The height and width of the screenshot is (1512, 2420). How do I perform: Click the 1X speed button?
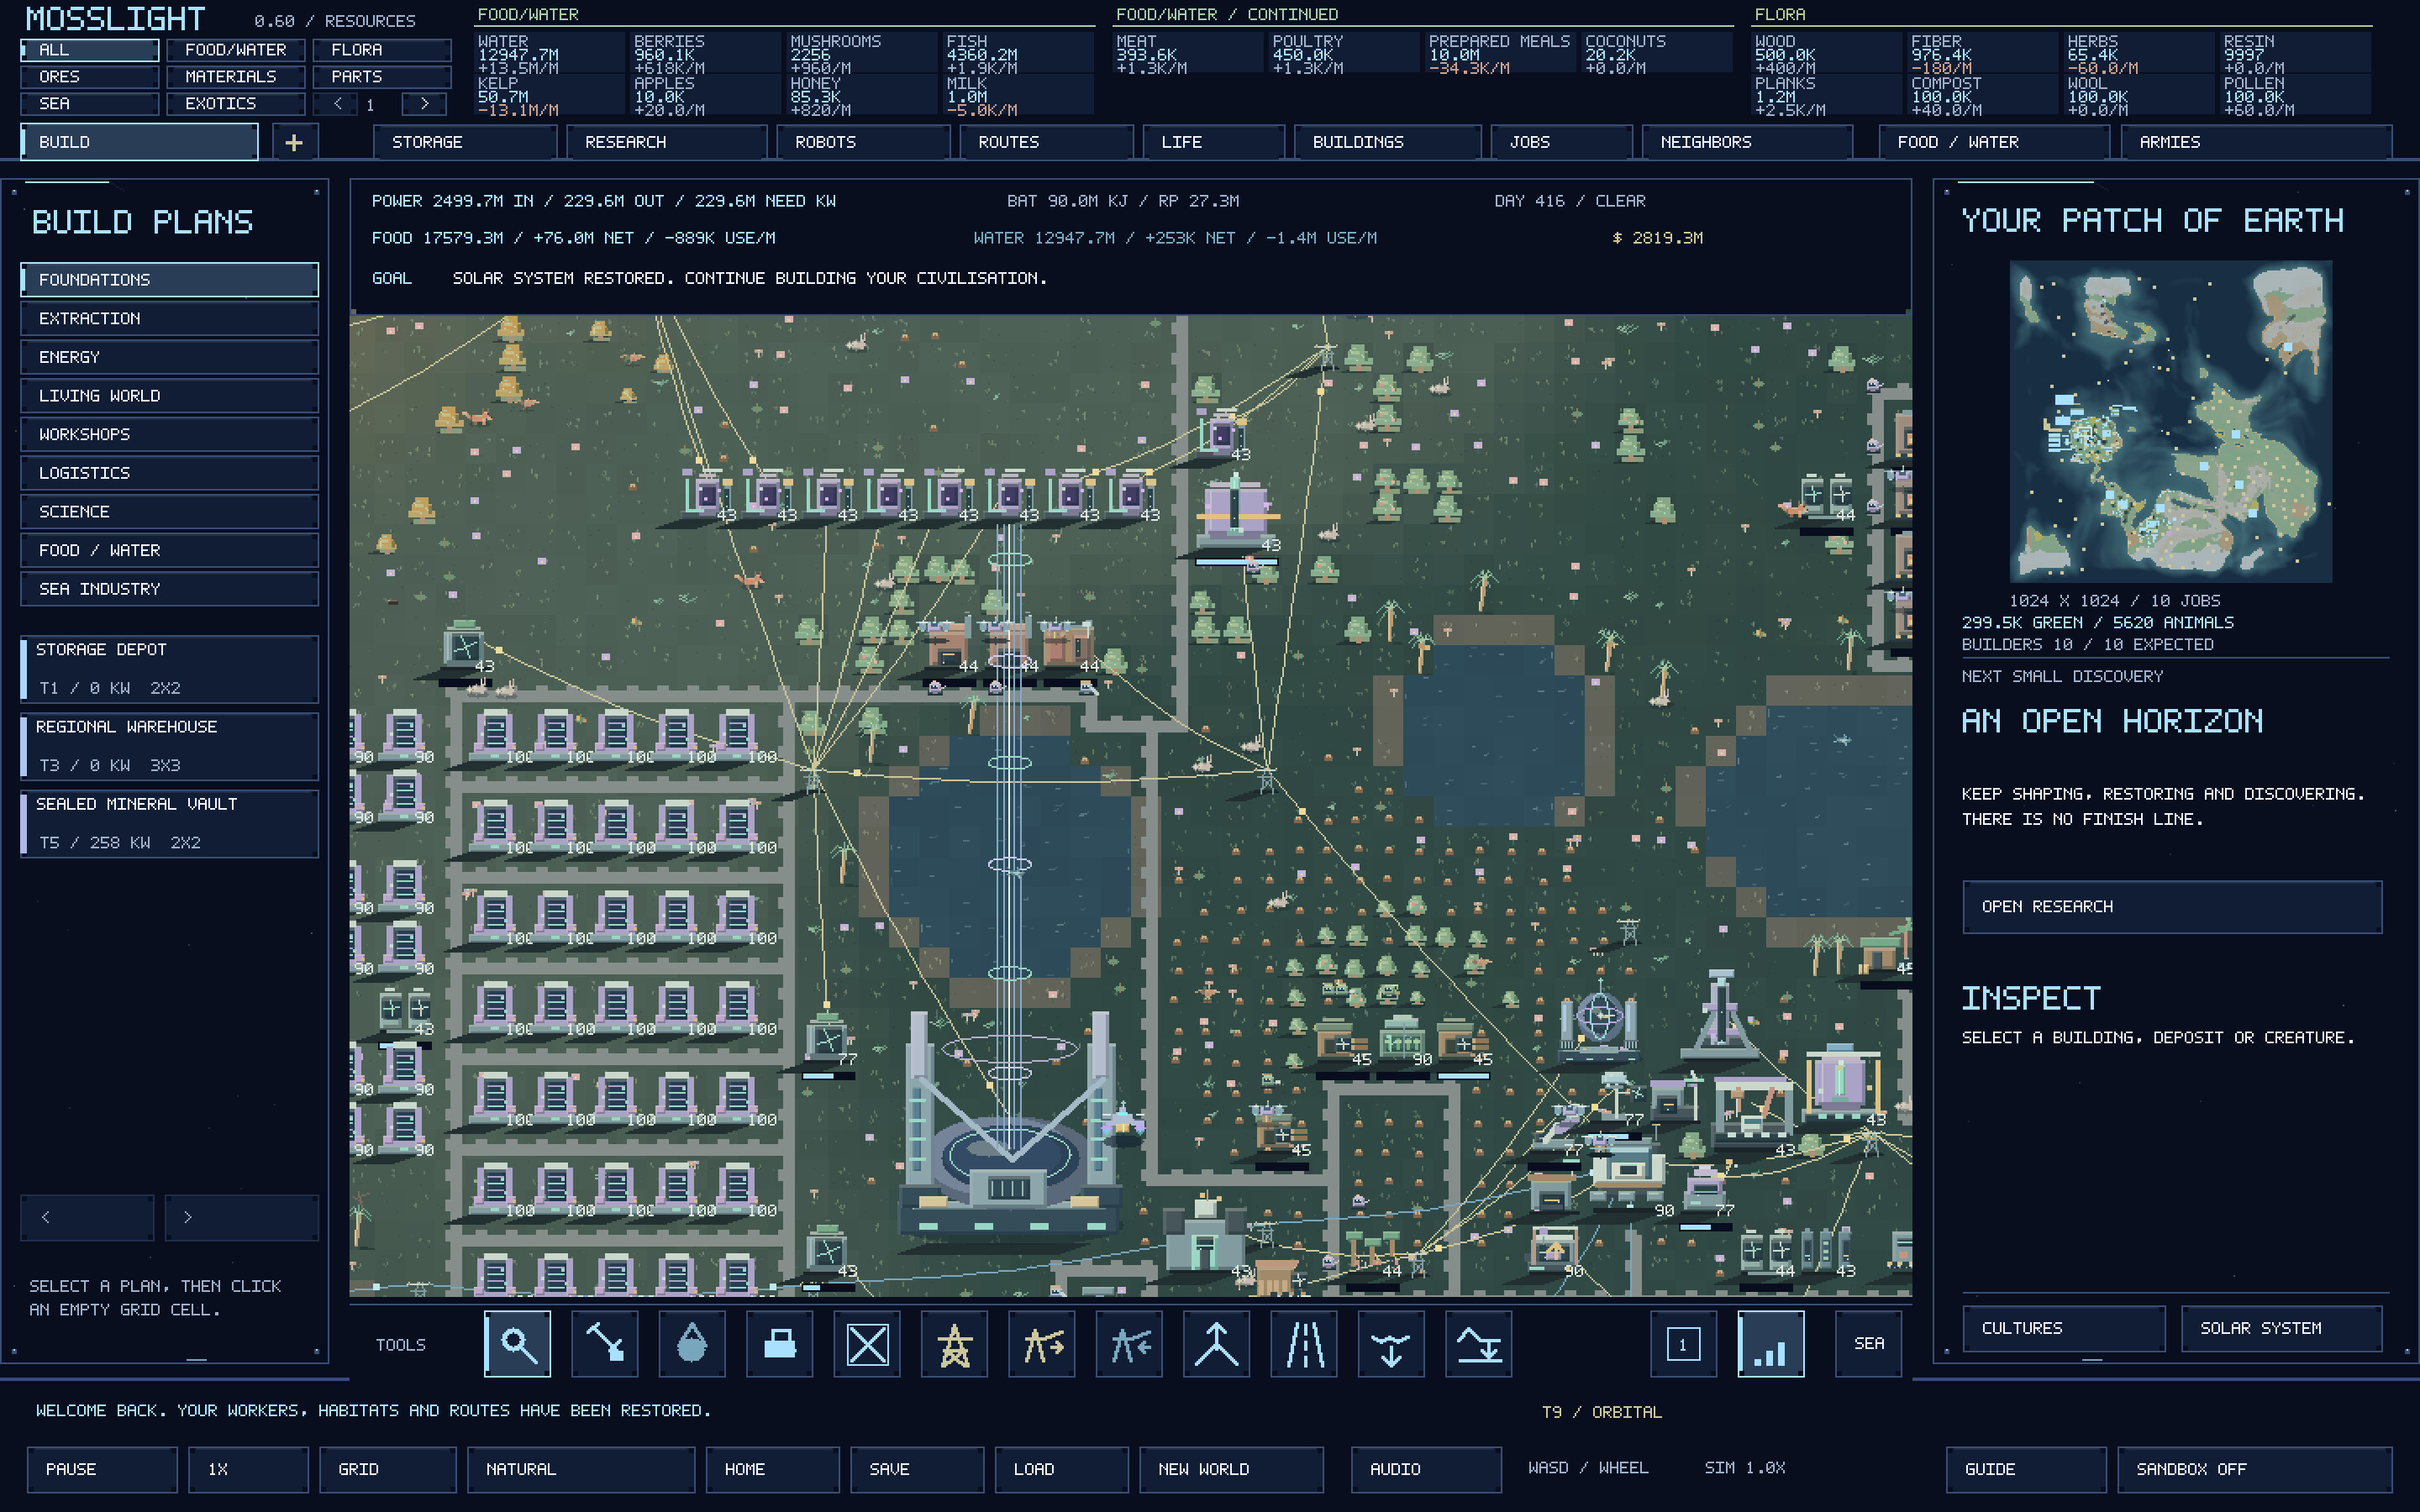[248, 1469]
